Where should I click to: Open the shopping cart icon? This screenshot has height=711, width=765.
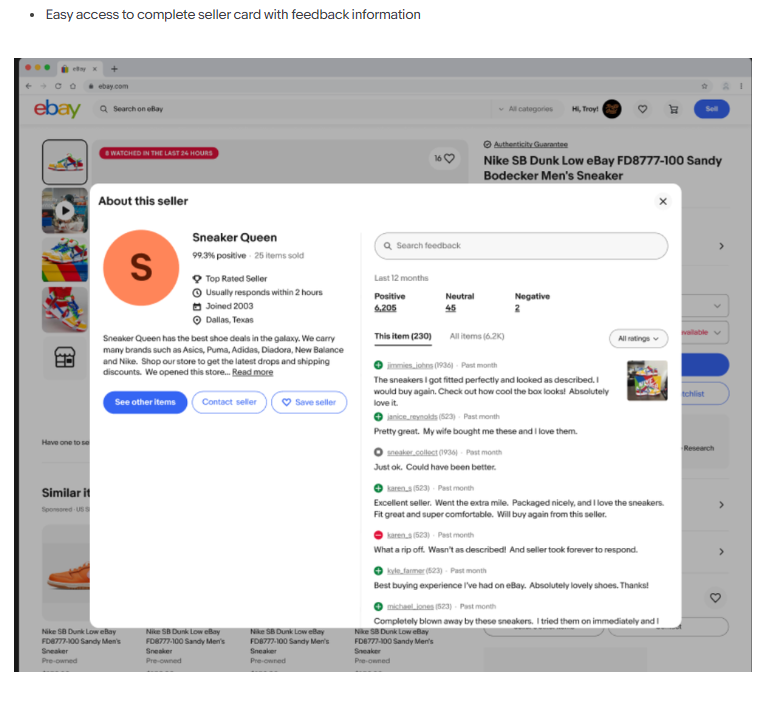[x=673, y=109]
